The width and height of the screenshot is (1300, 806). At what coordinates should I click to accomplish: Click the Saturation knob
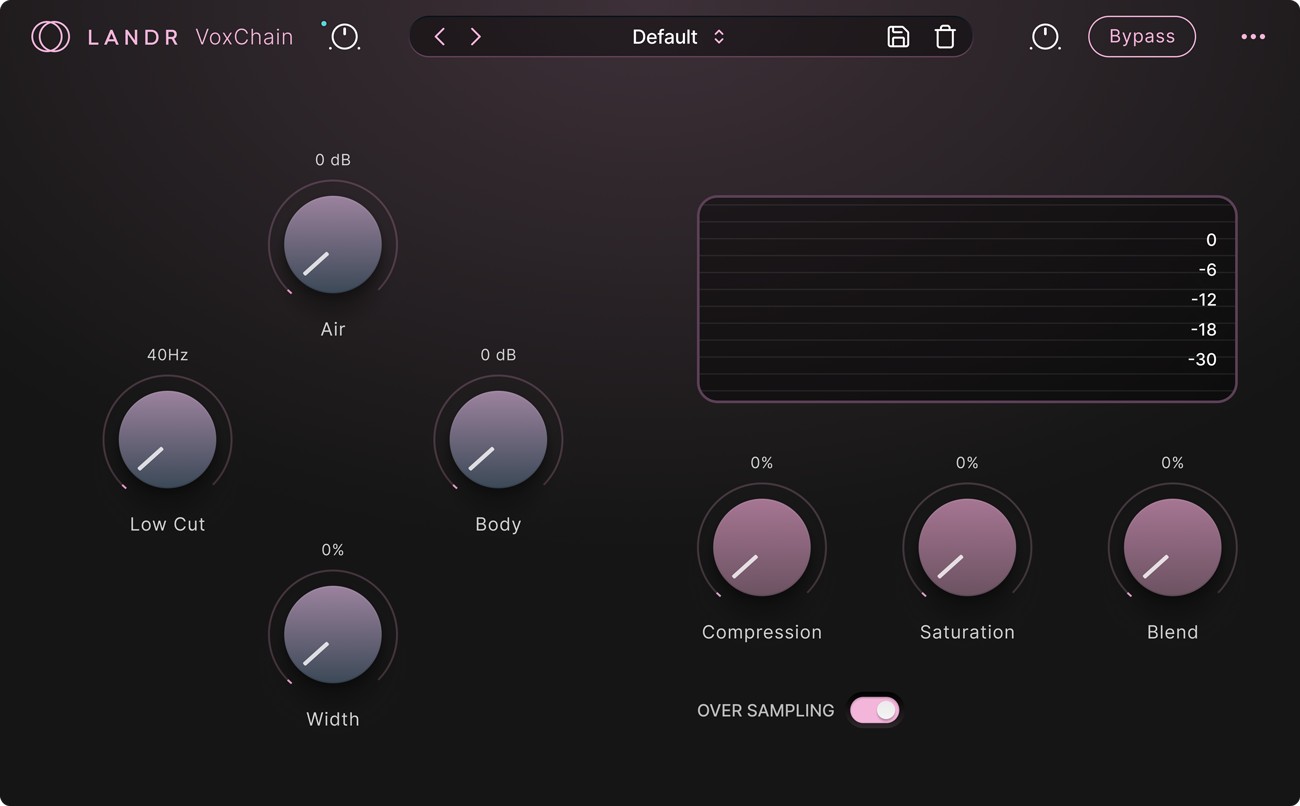(x=967, y=548)
